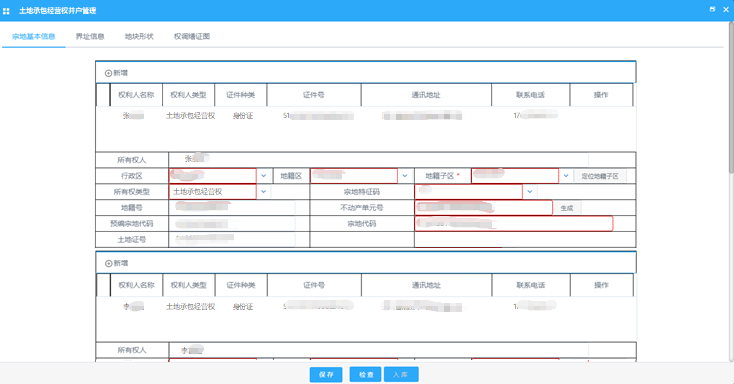Click the plus icon above 张's owner table

(x=108, y=73)
